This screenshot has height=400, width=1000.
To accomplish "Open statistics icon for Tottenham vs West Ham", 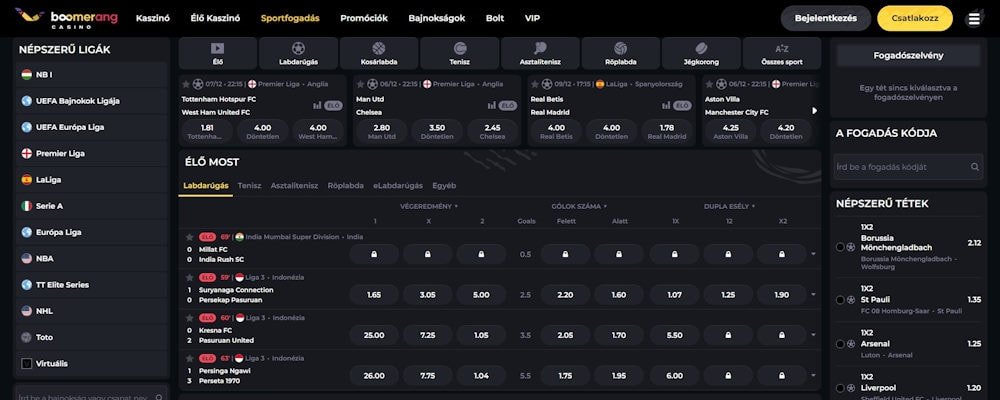I will pyautogui.click(x=317, y=106).
